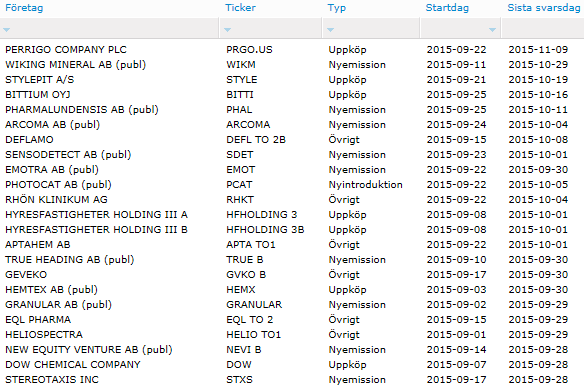Sort by the Startdag column header

(x=447, y=8)
